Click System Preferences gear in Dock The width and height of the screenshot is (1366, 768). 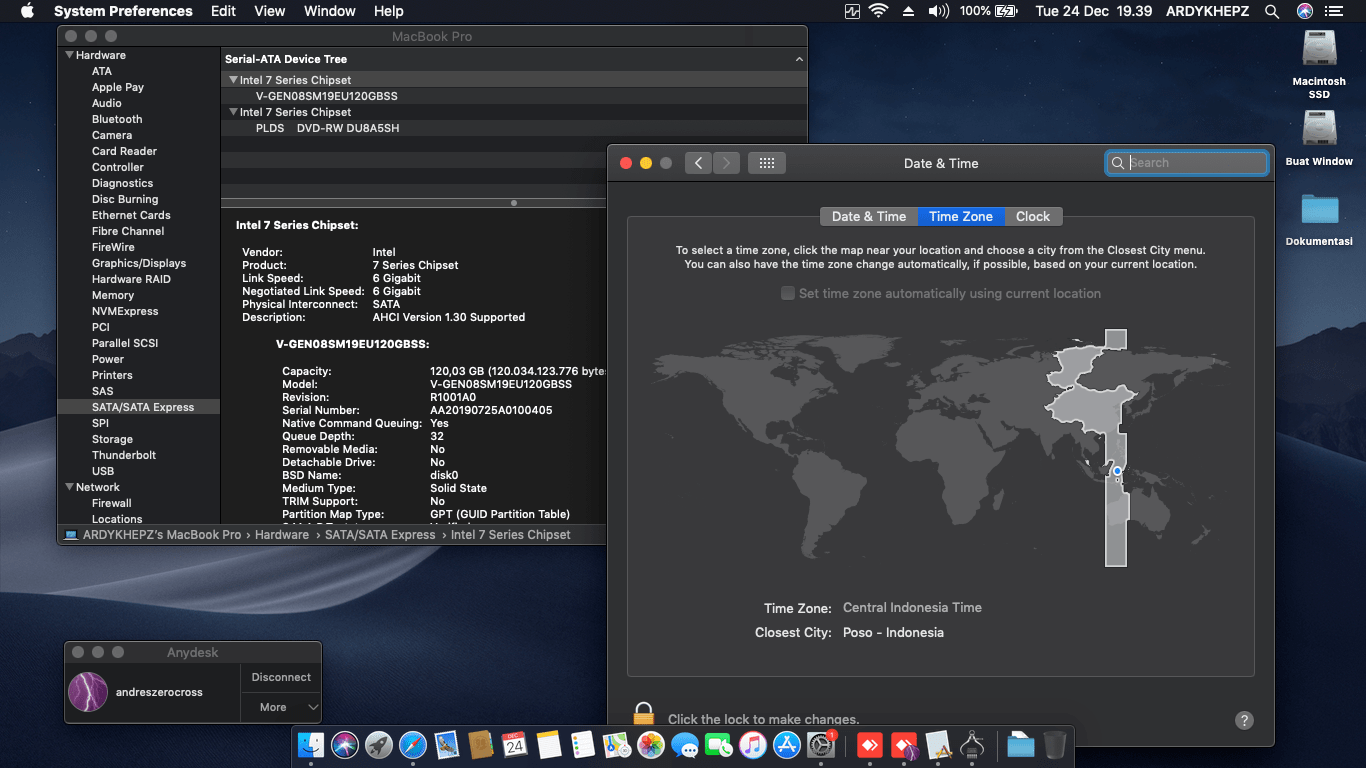pos(821,745)
